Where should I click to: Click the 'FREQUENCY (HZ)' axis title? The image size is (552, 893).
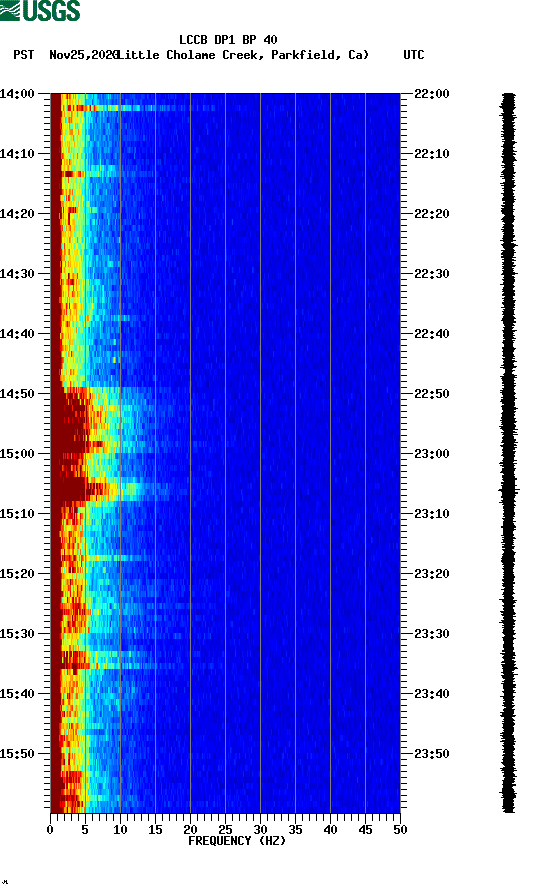click(x=237, y=841)
